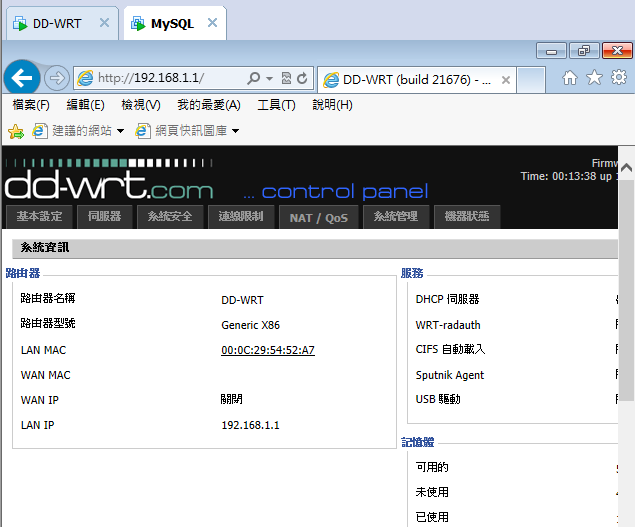The image size is (635, 527).
Task: Click the search magnifier in address bar
Action: pyautogui.click(x=254, y=78)
